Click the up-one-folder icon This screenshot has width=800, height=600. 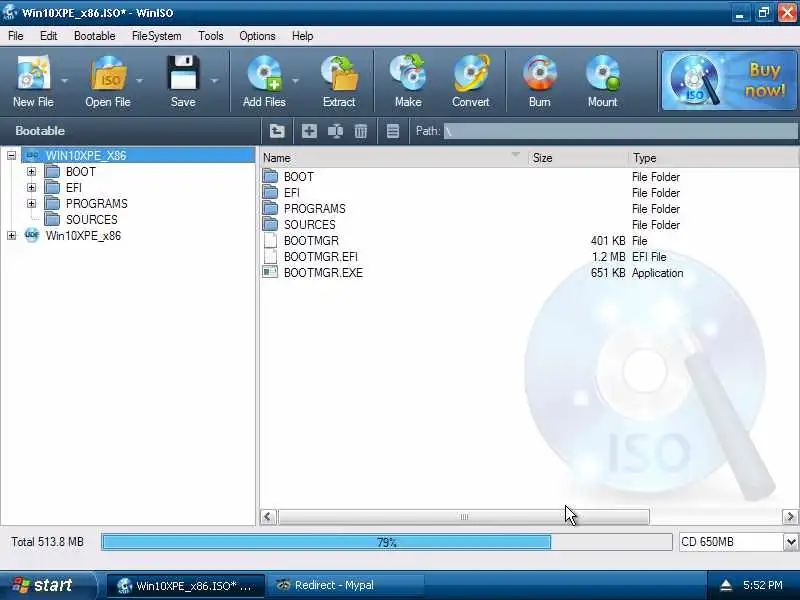click(277, 131)
